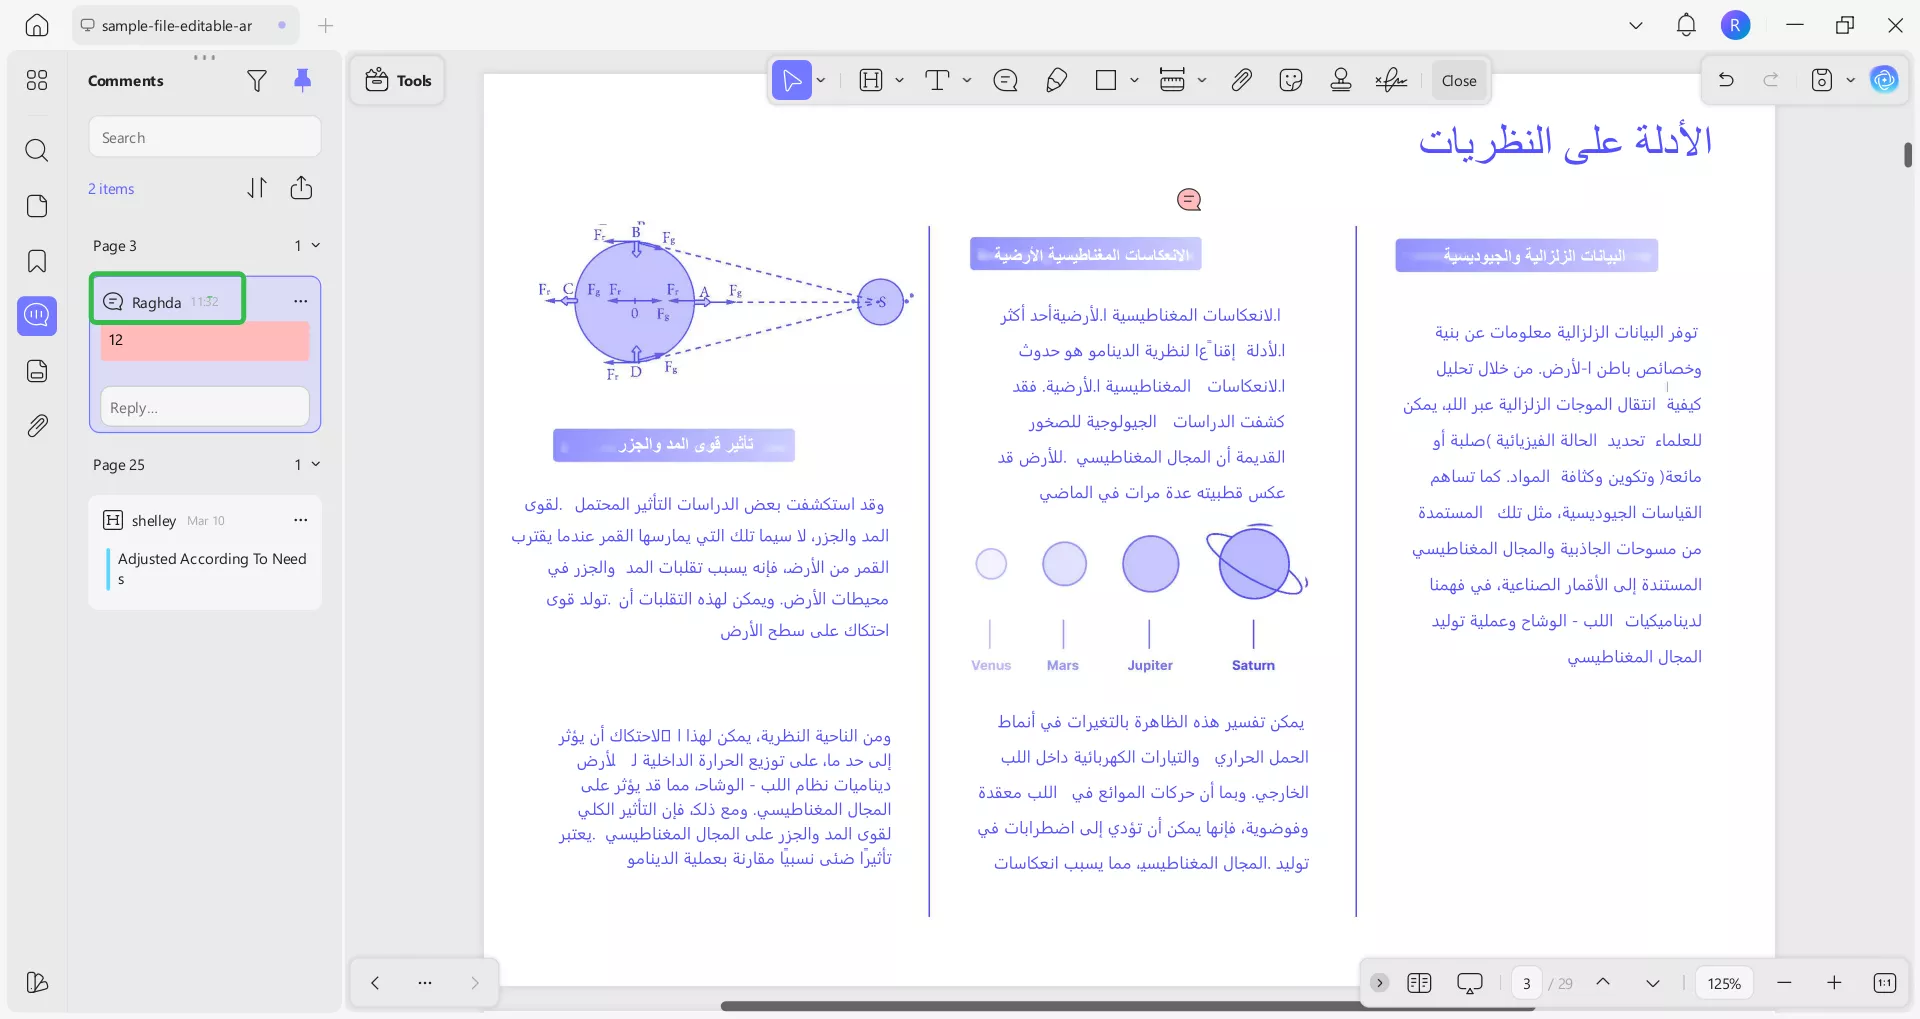The height and width of the screenshot is (1019, 1920).
Task: Expand the selection tool dropdown arrow
Action: [820, 80]
